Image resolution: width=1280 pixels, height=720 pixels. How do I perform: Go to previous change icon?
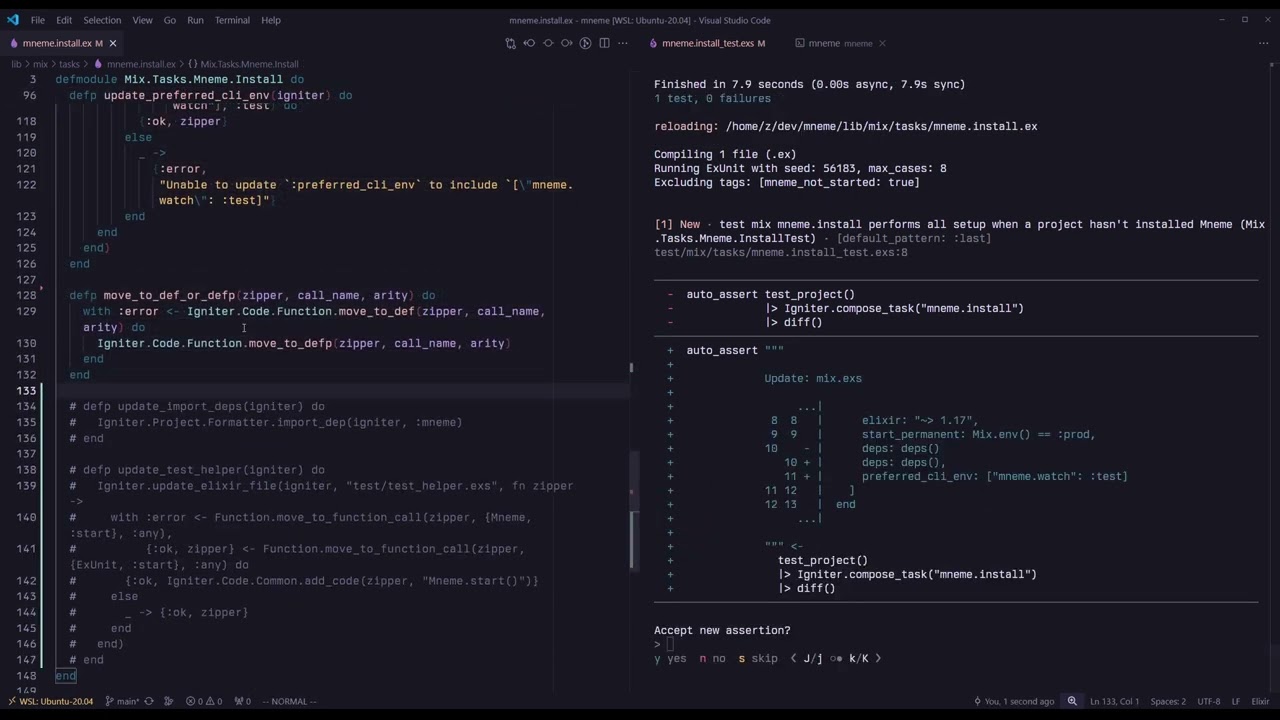(529, 43)
